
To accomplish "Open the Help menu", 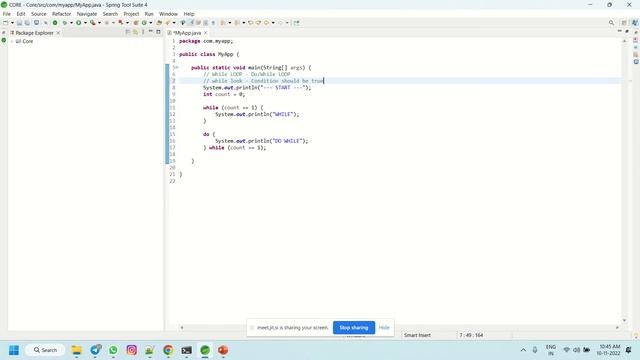I will tap(189, 14).
